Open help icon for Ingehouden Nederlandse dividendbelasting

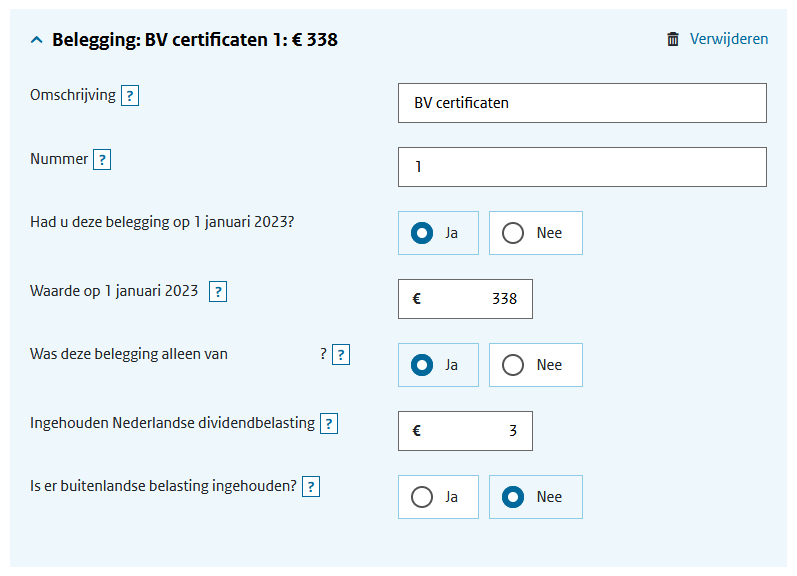tap(329, 423)
